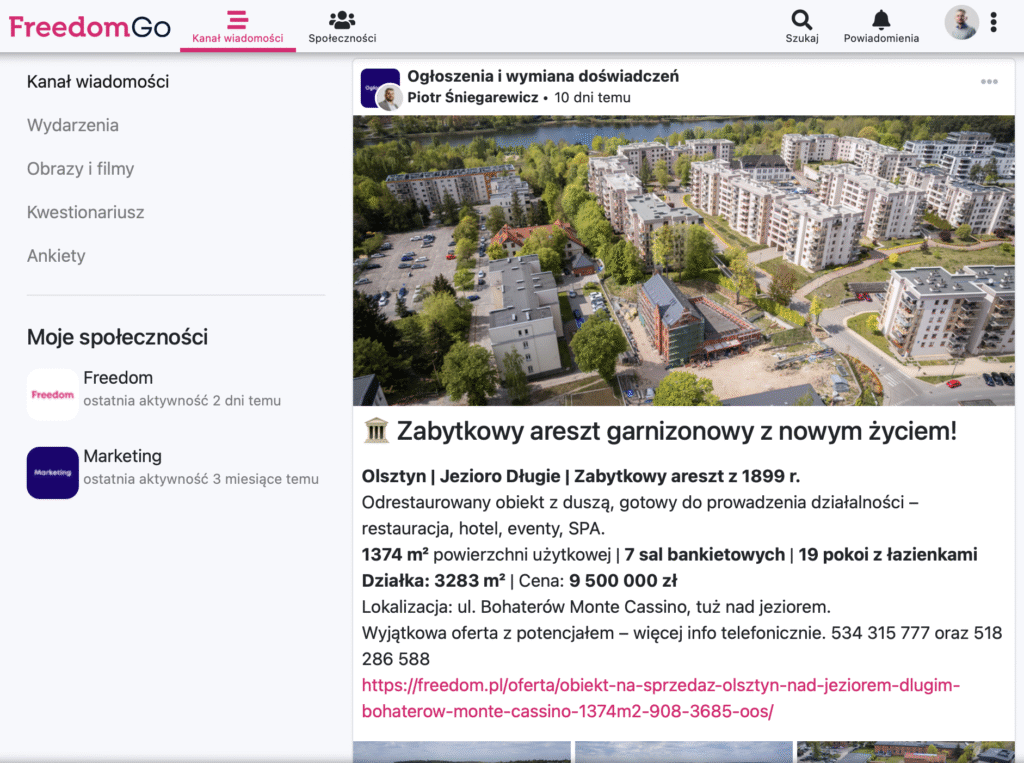
Task: Click the user profile avatar
Action: tap(961, 22)
